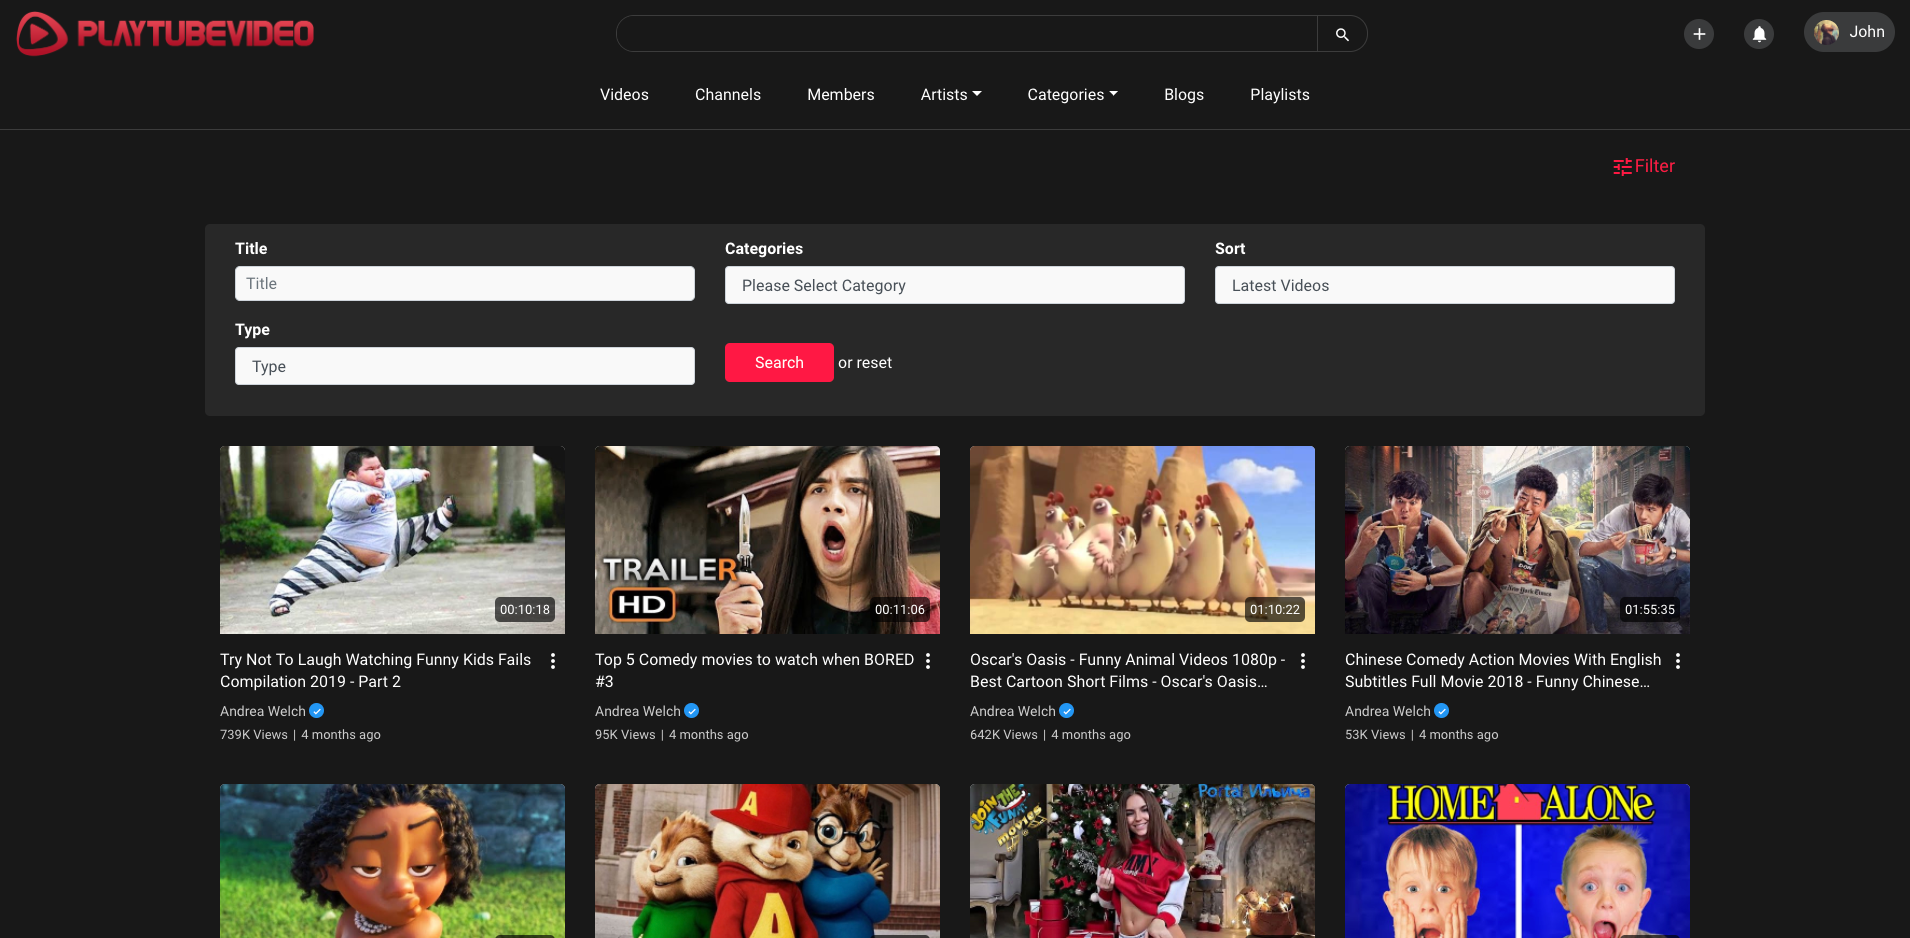1910x938 pixels.
Task: Click the Funny Kids Fails thumbnail
Action: point(392,540)
